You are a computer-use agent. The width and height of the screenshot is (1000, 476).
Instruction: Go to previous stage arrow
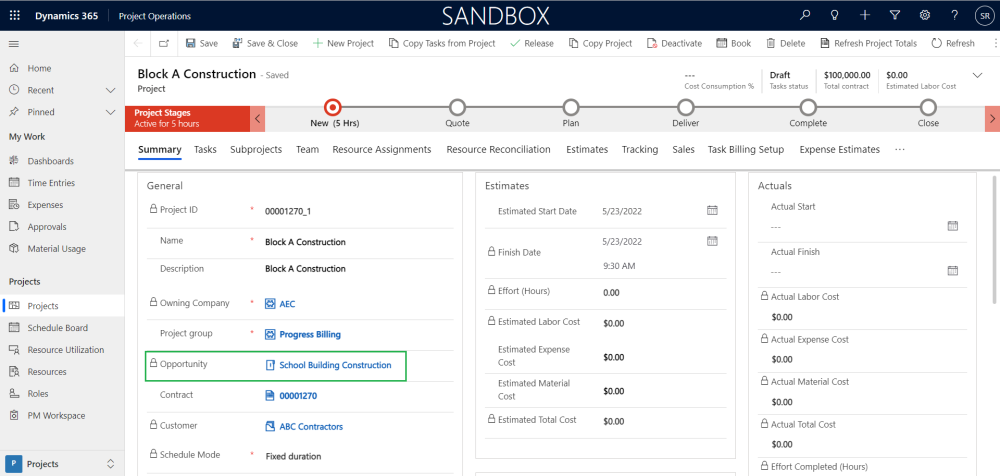pyautogui.click(x=257, y=119)
